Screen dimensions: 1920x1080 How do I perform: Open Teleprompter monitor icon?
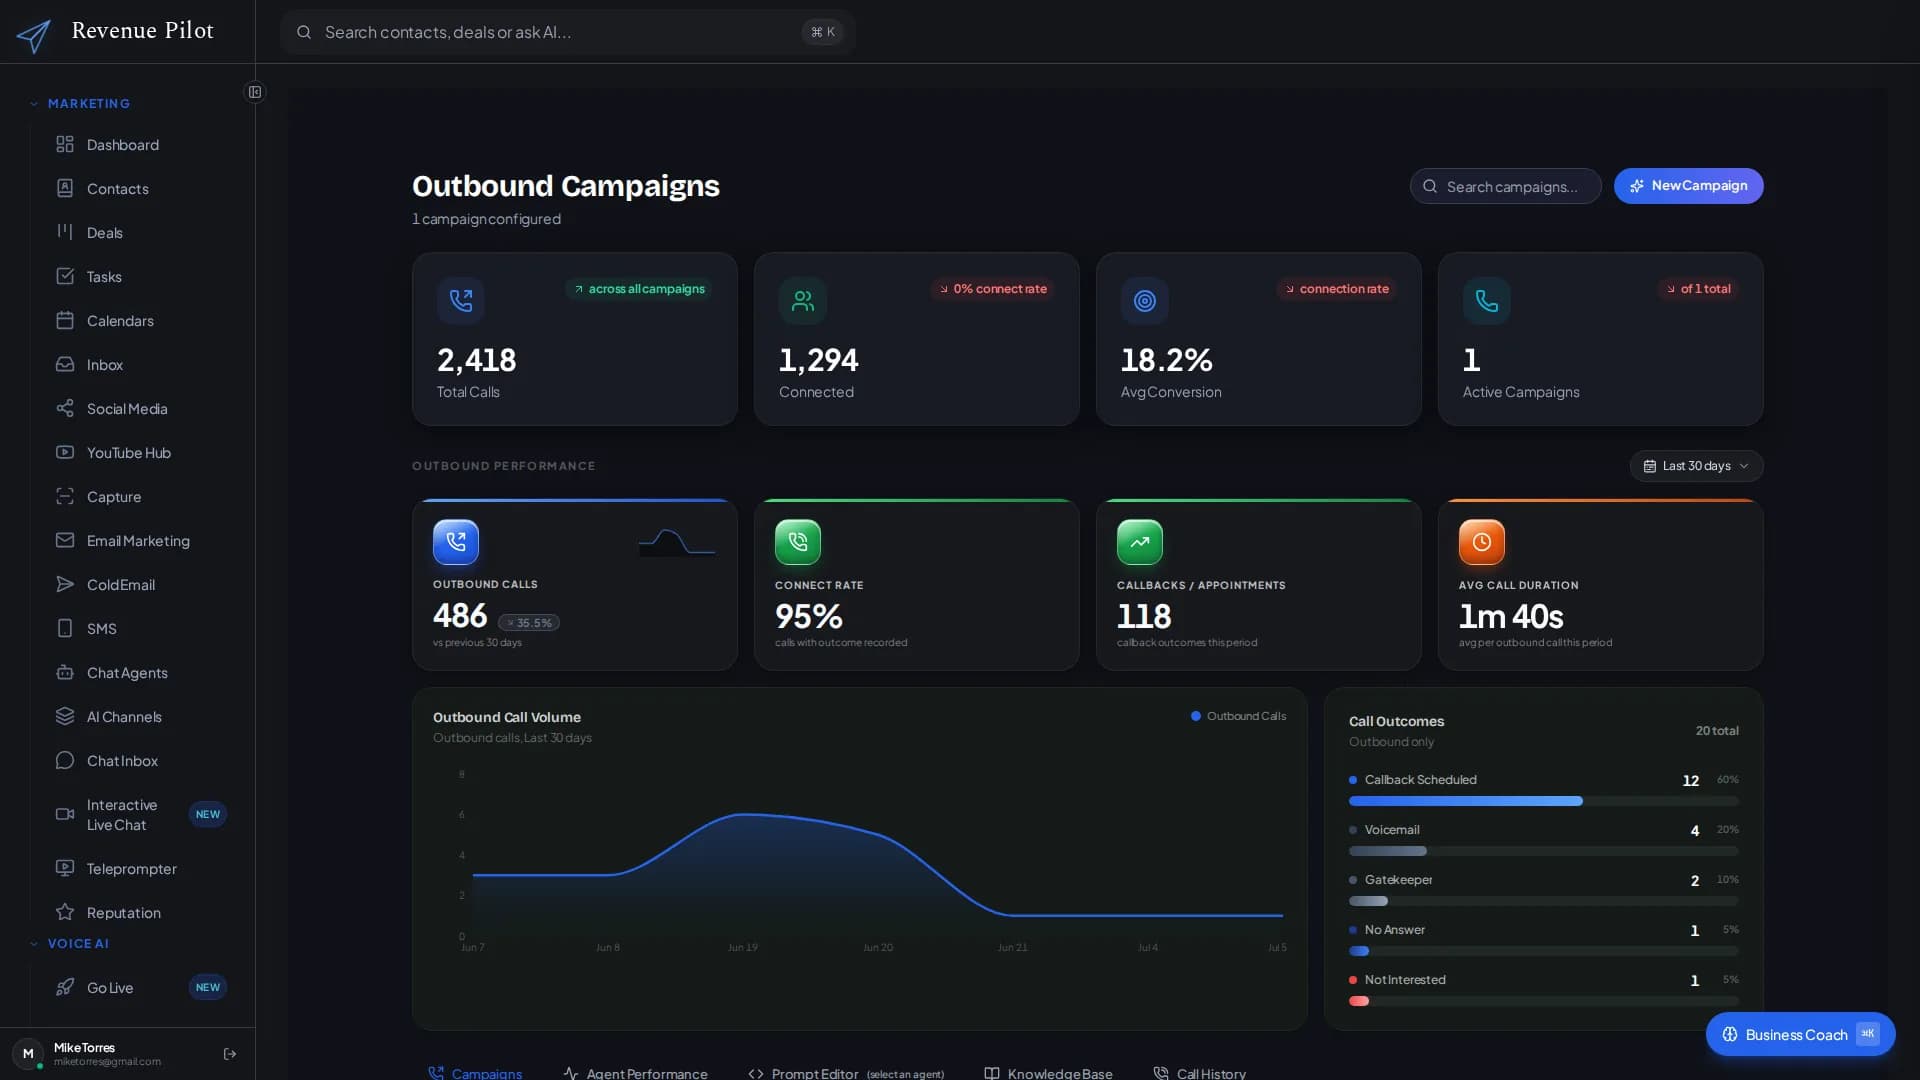coord(65,868)
